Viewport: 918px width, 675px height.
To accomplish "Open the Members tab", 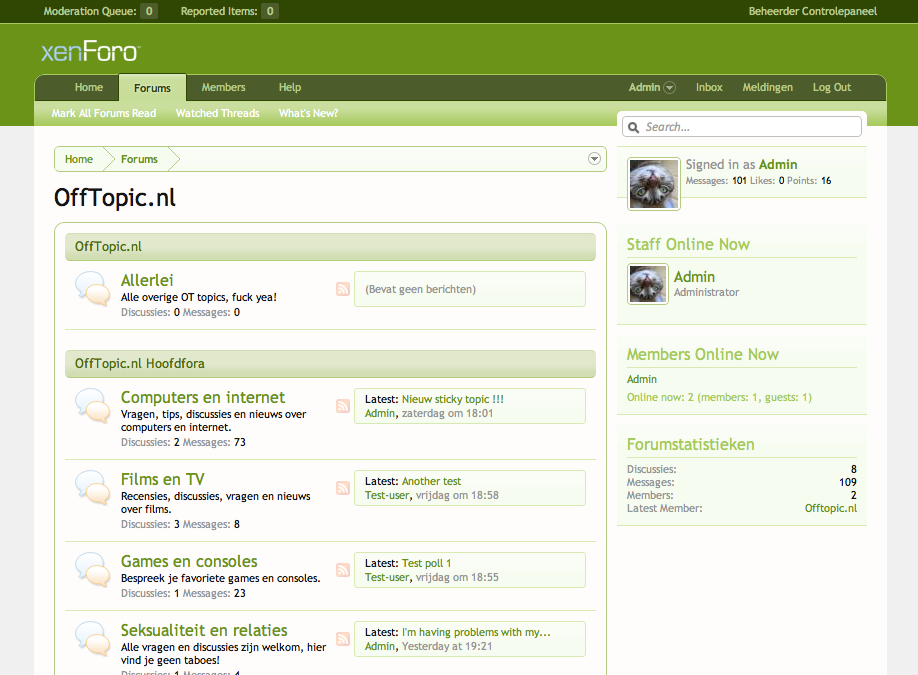I will (x=224, y=87).
